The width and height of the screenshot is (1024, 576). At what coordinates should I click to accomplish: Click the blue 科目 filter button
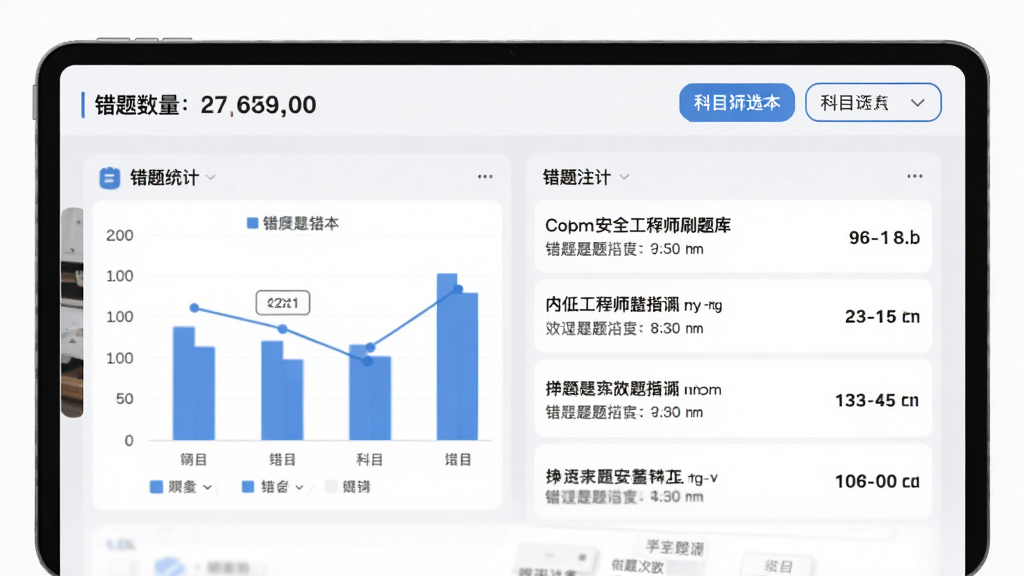point(737,103)
